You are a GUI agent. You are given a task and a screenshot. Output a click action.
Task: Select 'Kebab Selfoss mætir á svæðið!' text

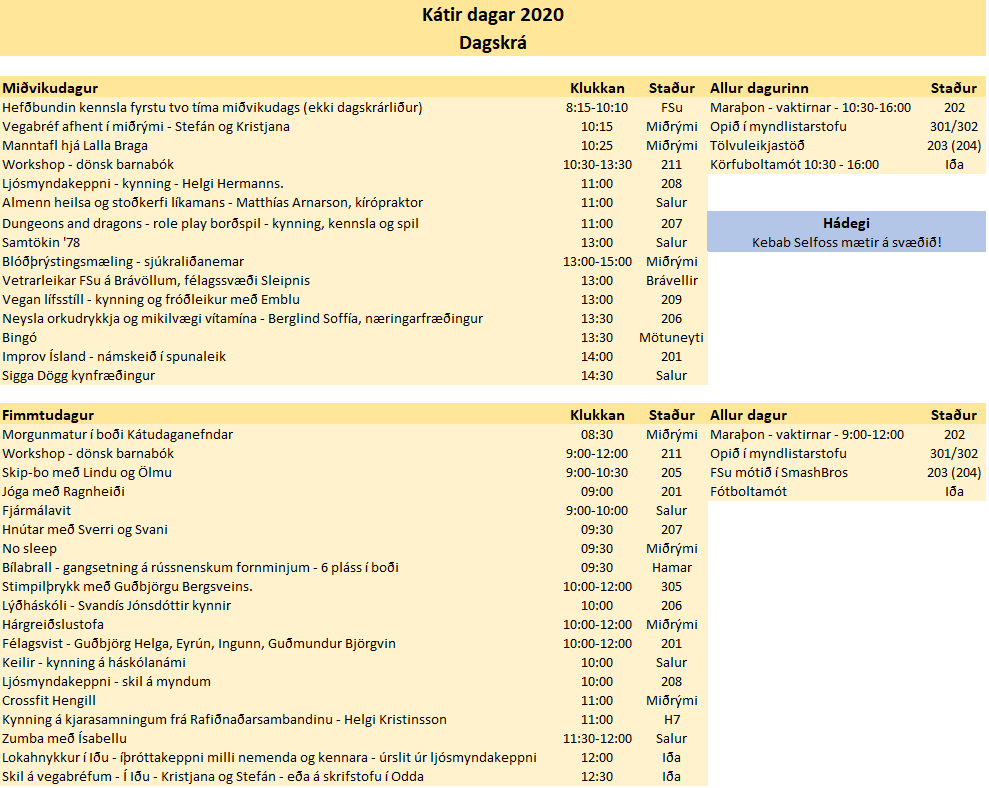(846, 242)
